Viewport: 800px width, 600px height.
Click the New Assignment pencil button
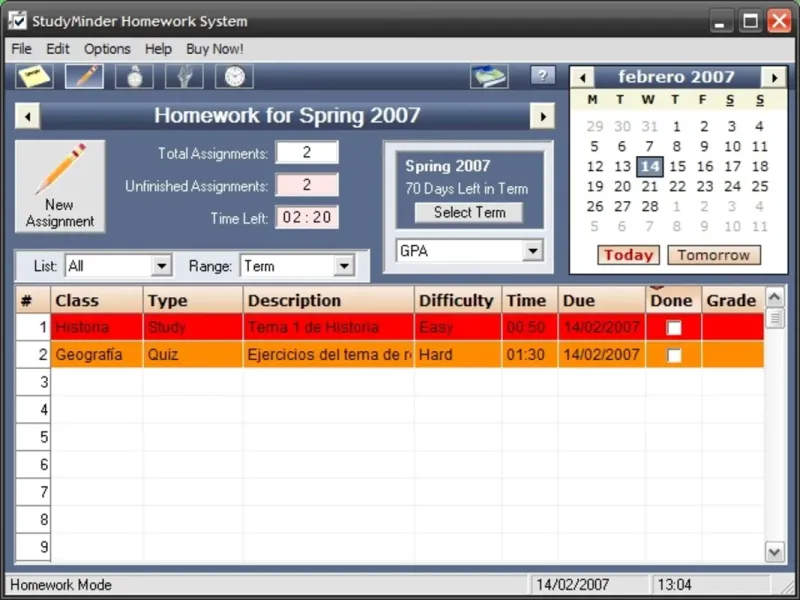[60, 186]
